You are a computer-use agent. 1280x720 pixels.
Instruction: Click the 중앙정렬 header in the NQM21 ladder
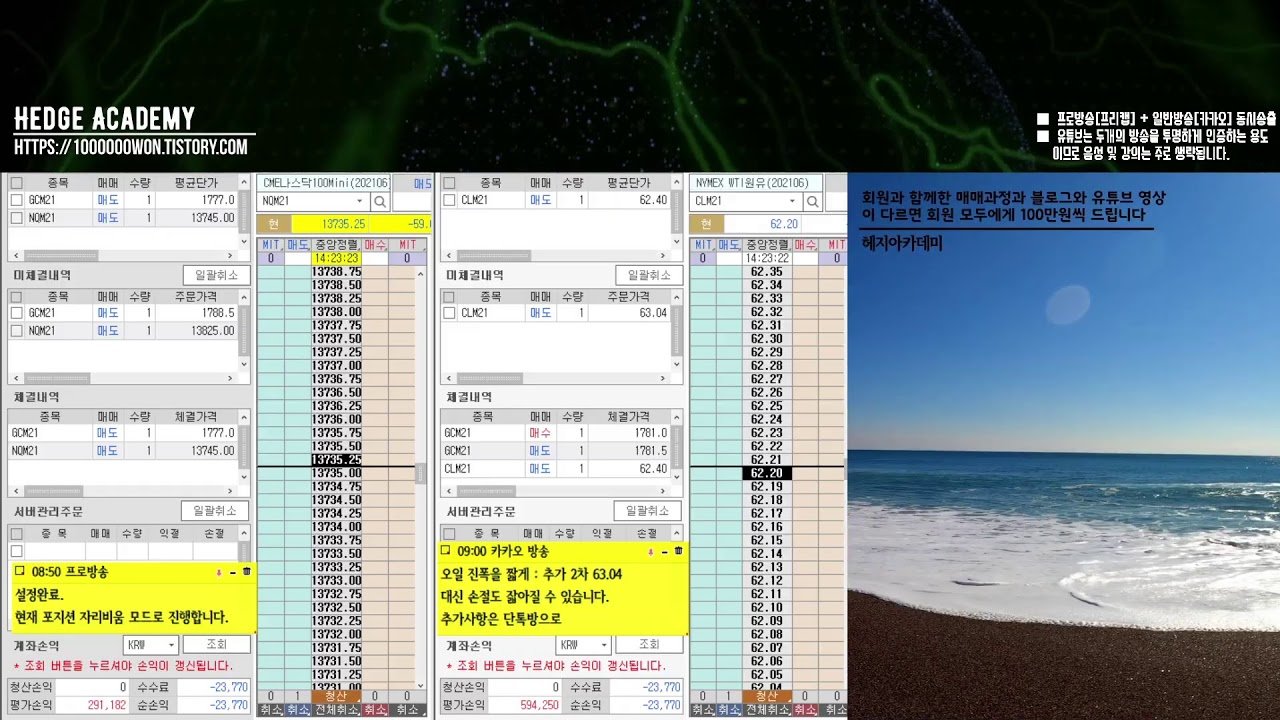336,244
